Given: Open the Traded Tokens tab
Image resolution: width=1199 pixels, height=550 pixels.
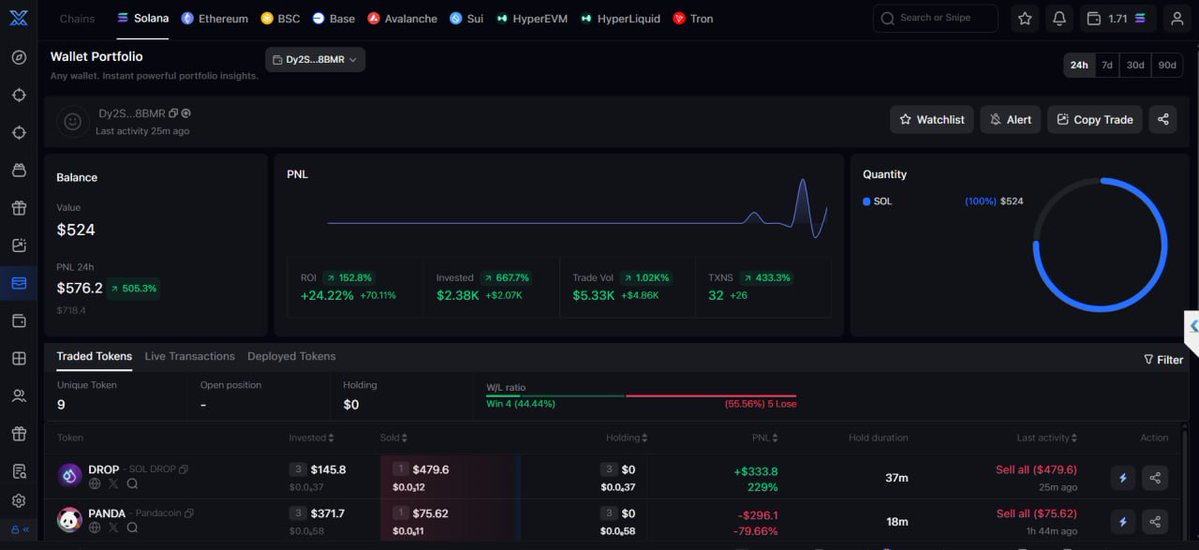Looking at the screenshot, I should [94, 356].
